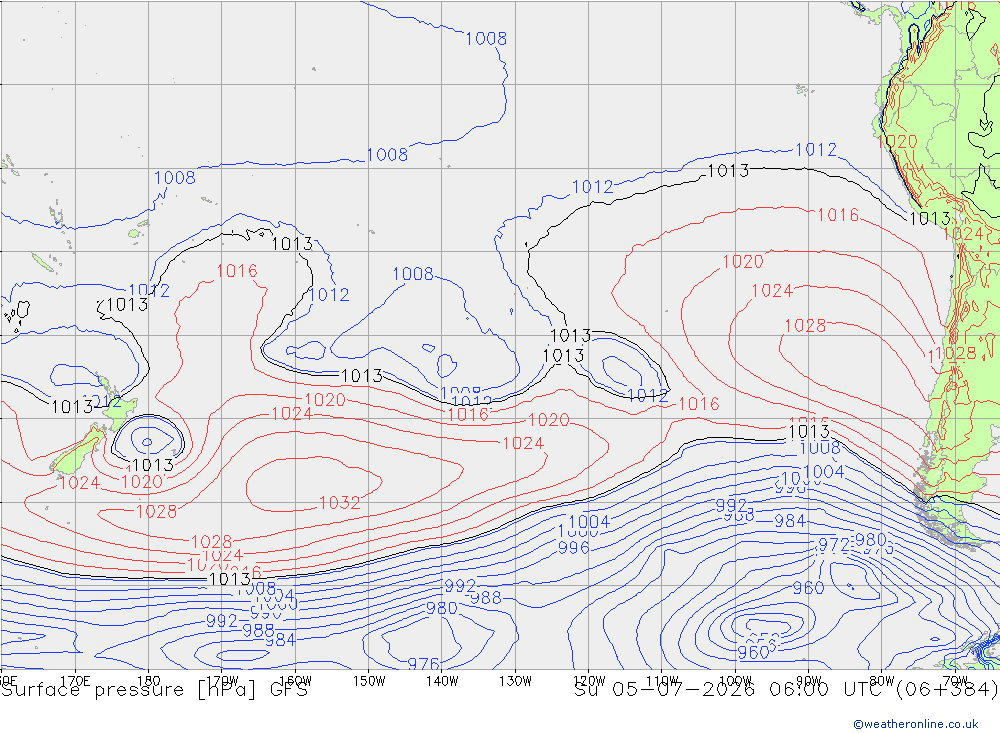Screen dimensions: 1000x733
Task: Click the 130W longitude axis label
Action: (x=515, y=680)
